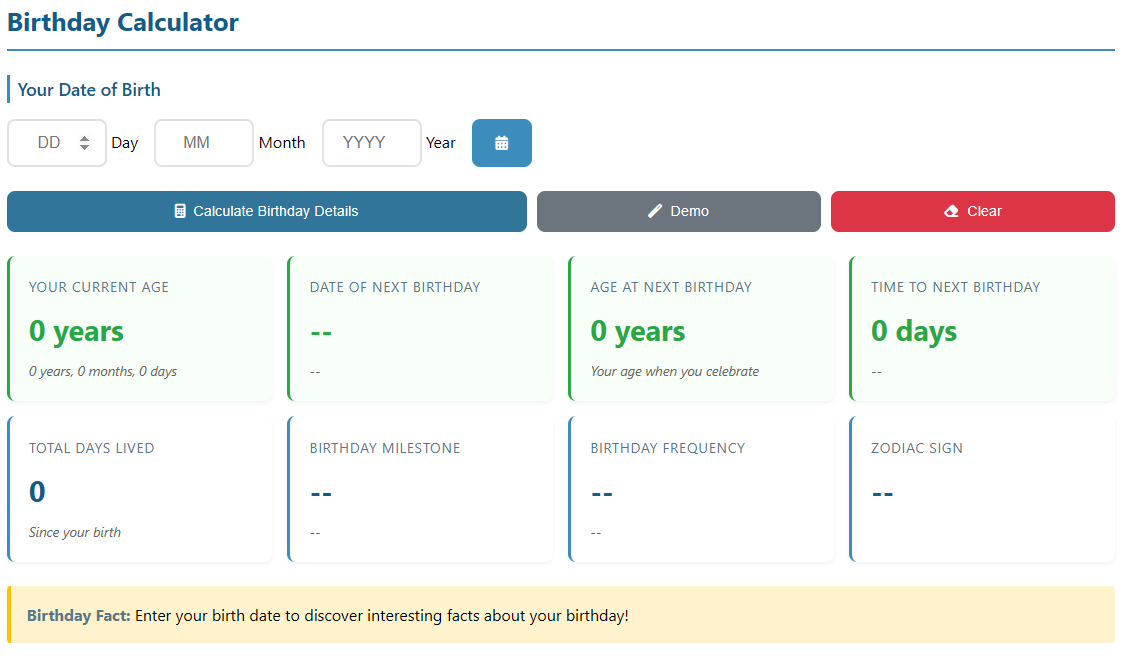Screen dimensions: 1124x668
Task: Select the Date of Next Birthday card
Action: [x=420, y=329]
